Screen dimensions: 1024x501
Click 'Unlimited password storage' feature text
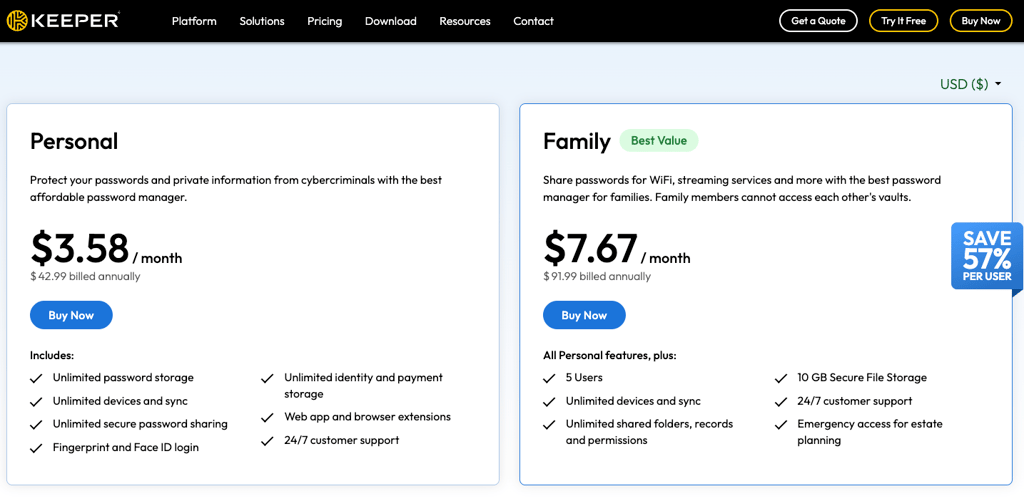click(x=123, y=378)
